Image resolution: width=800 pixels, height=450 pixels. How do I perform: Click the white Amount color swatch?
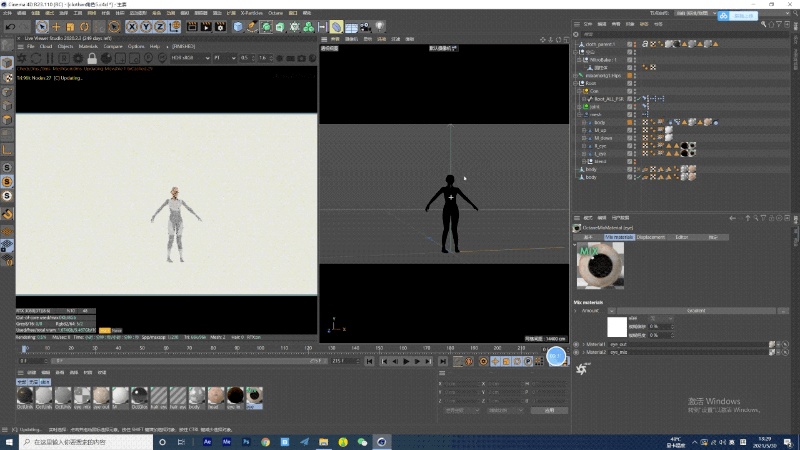click(x=616, y=326)
